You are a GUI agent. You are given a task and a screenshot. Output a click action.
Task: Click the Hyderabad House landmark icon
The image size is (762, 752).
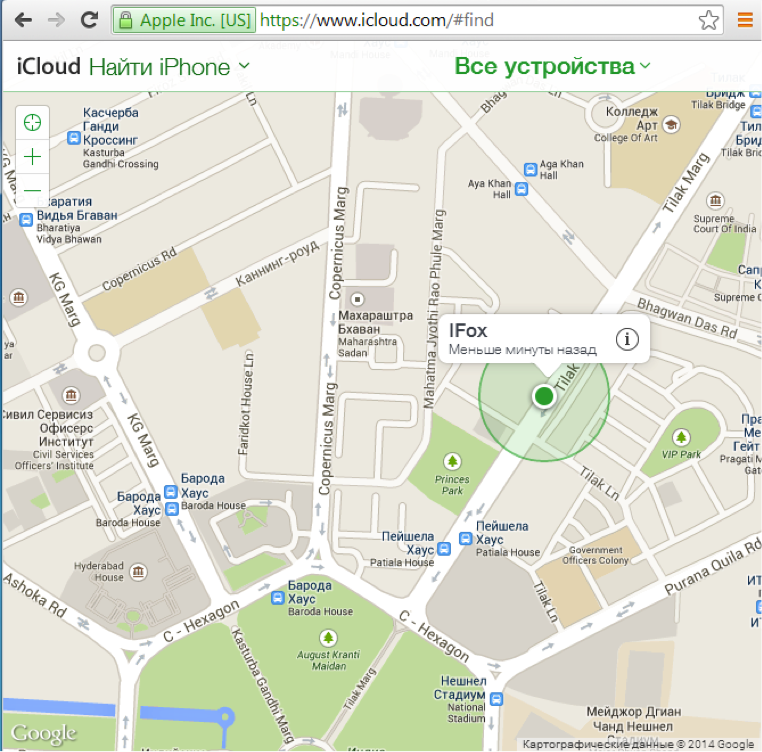click(x=138, y=571)
